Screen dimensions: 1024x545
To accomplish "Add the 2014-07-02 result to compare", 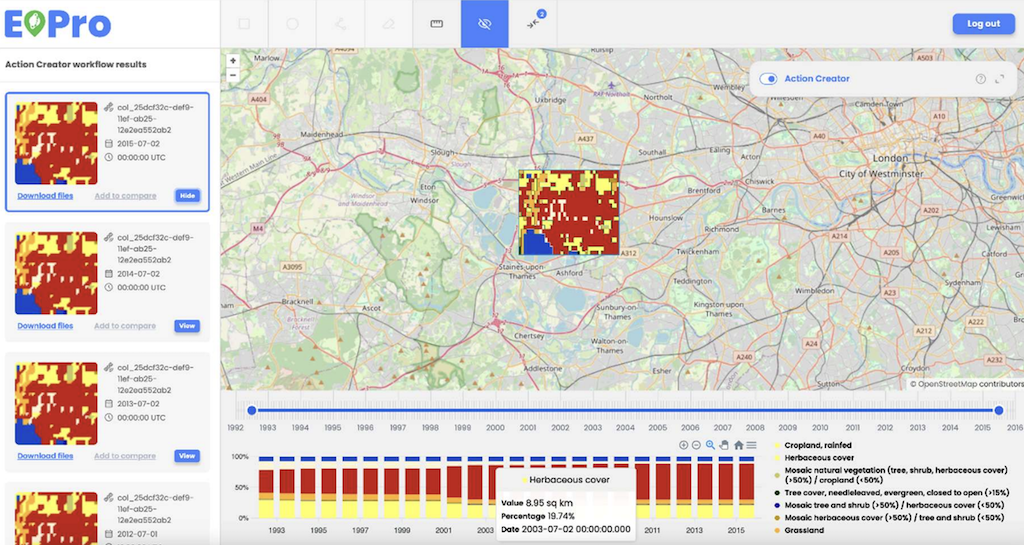I will pyautogui.click(x=125, y=326).
